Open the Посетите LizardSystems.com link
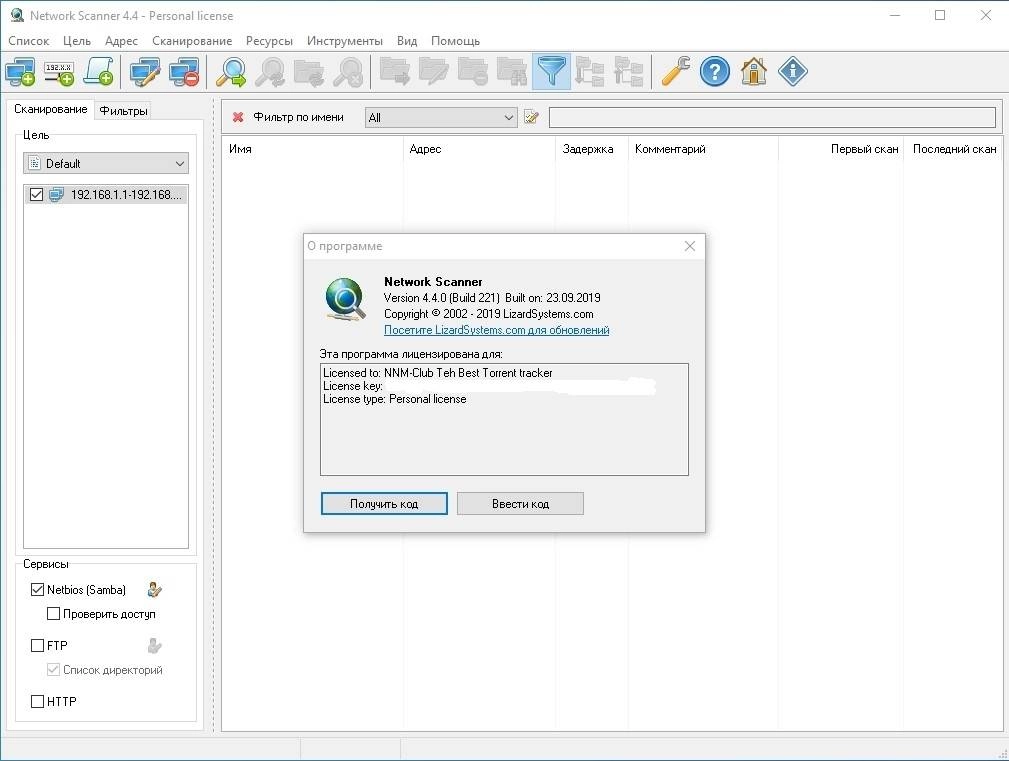The width and height of the screenshot is (1009, 761). click(x=497, y=330)
